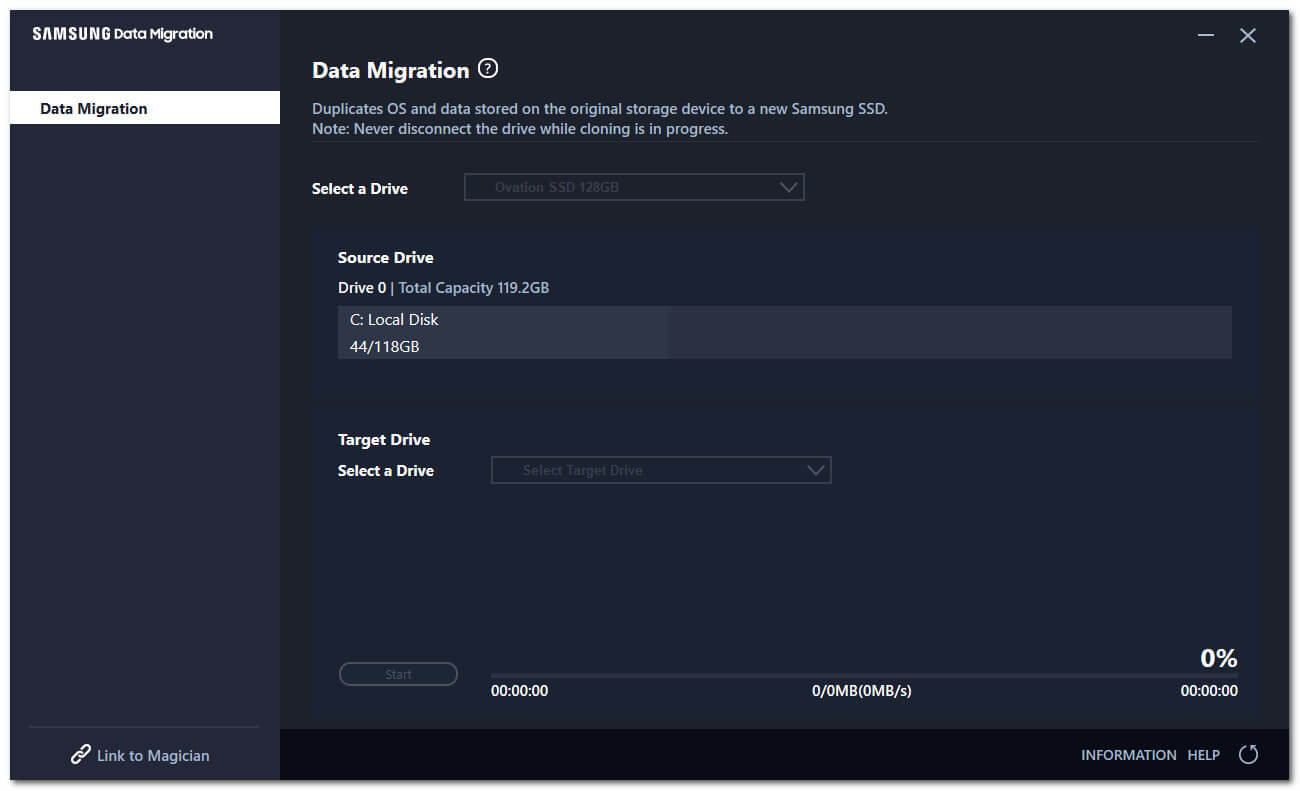Click the refresh icon in the bottom bar

1248,755
